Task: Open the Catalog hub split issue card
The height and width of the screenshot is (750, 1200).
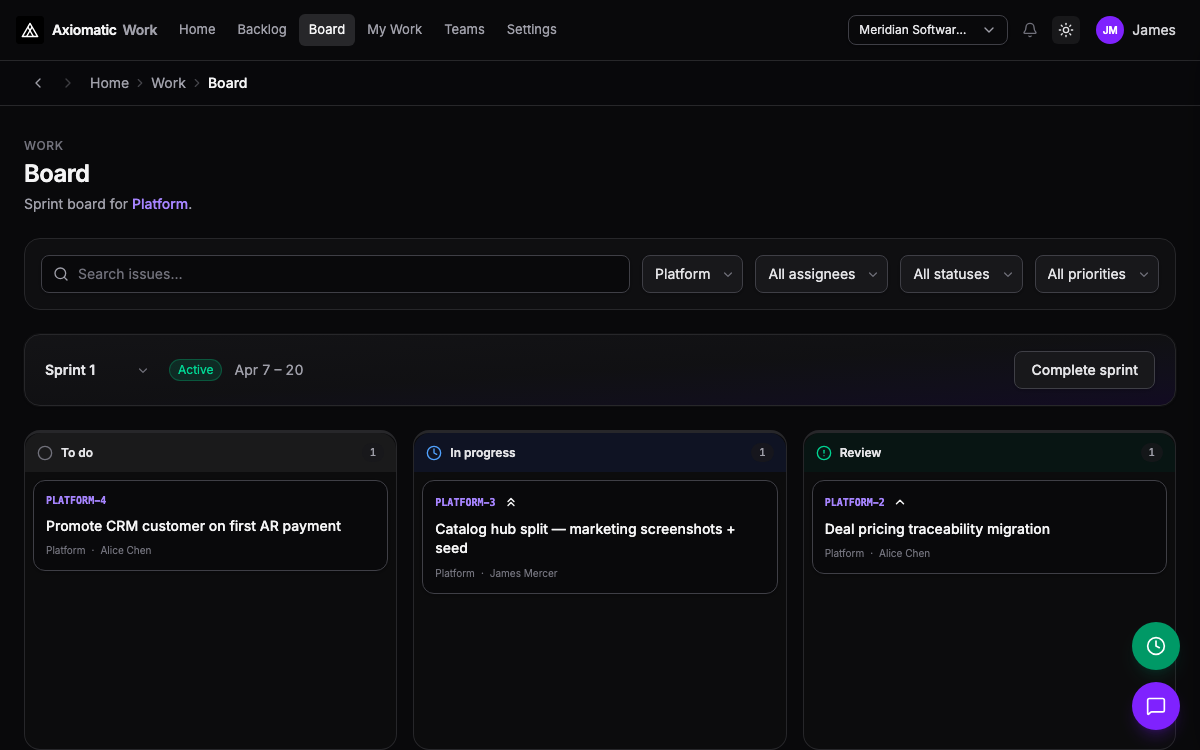Action: pos(600,537)
